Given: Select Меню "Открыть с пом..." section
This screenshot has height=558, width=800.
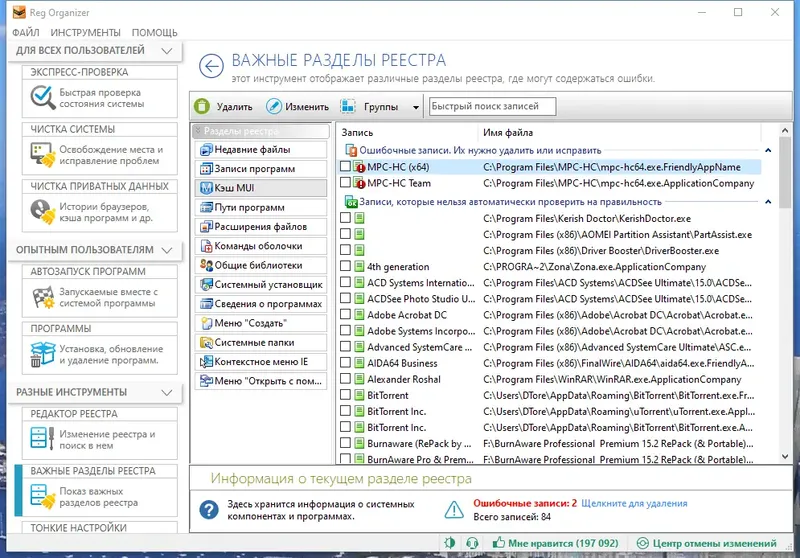Looking at the screenshot, I should pyautogui.click(x=261, y=381).
